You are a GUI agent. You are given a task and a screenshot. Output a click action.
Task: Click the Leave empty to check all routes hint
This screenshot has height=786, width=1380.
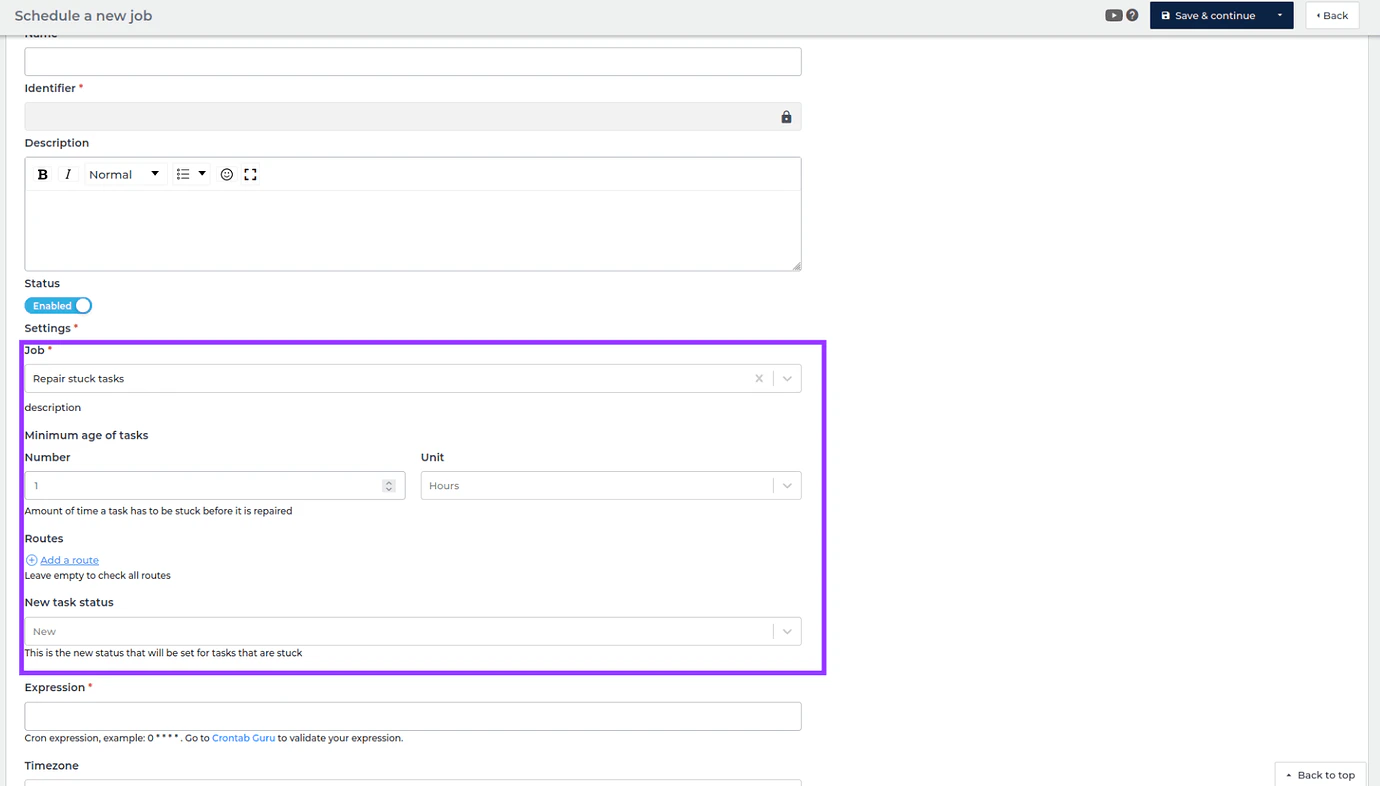98,575
